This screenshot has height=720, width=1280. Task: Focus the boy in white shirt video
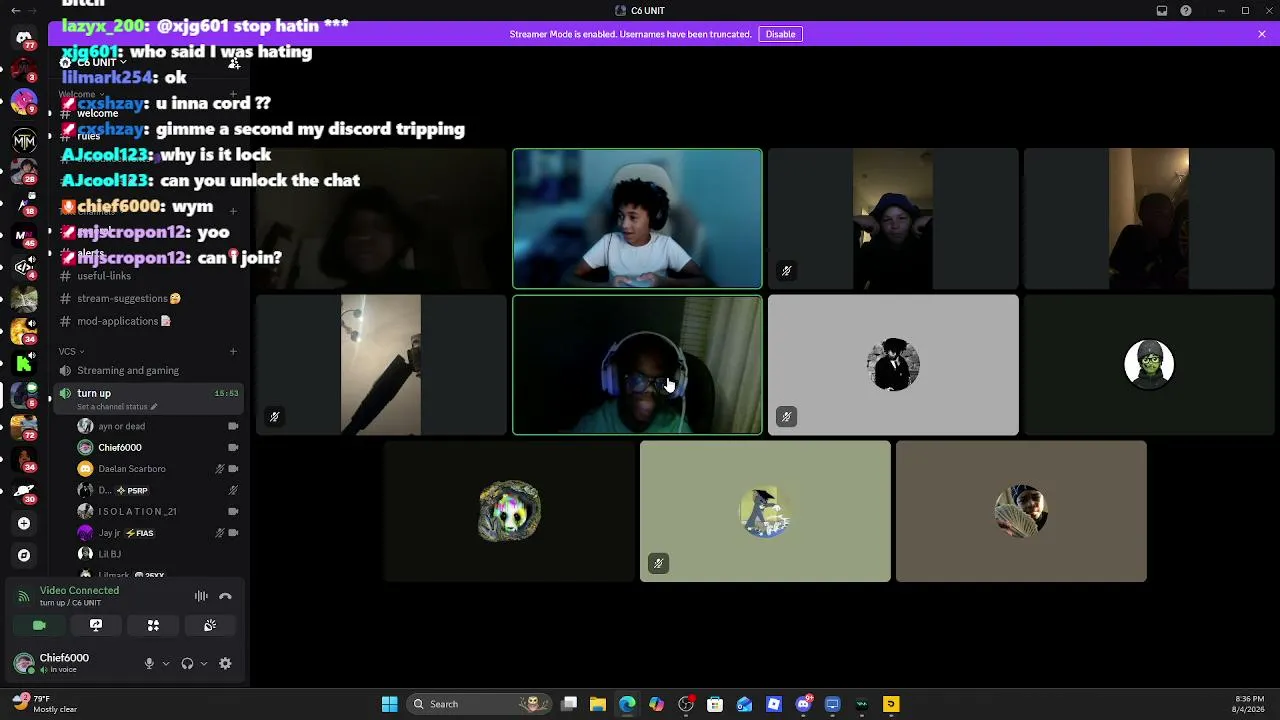pyautogui.click(x=637, y=219)
